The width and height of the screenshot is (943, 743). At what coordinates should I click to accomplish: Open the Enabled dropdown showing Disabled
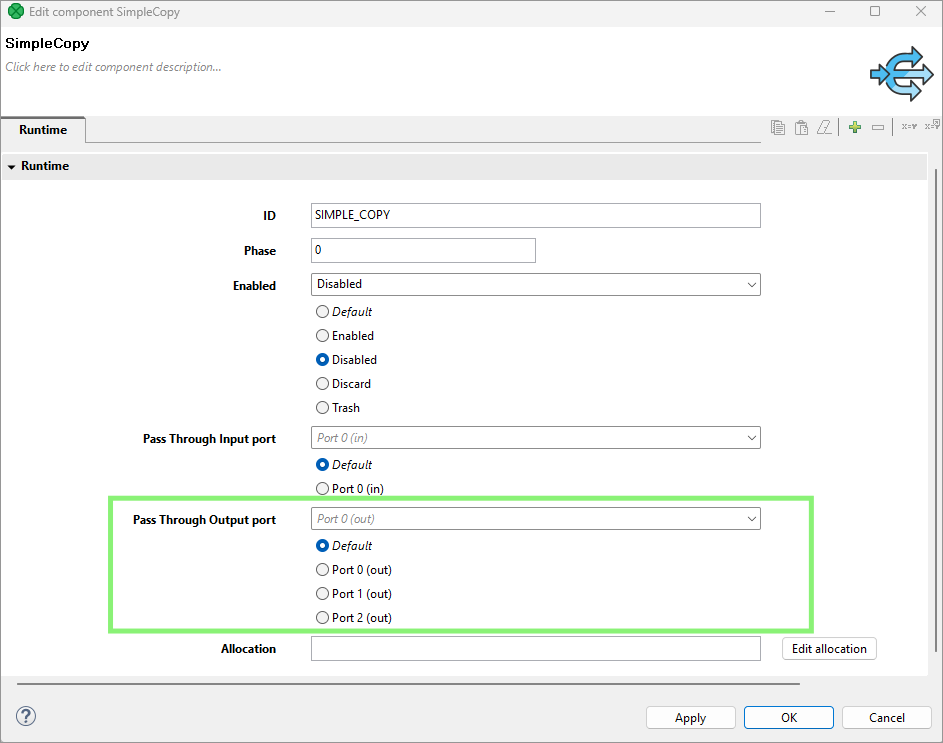(x=536, y=285)
